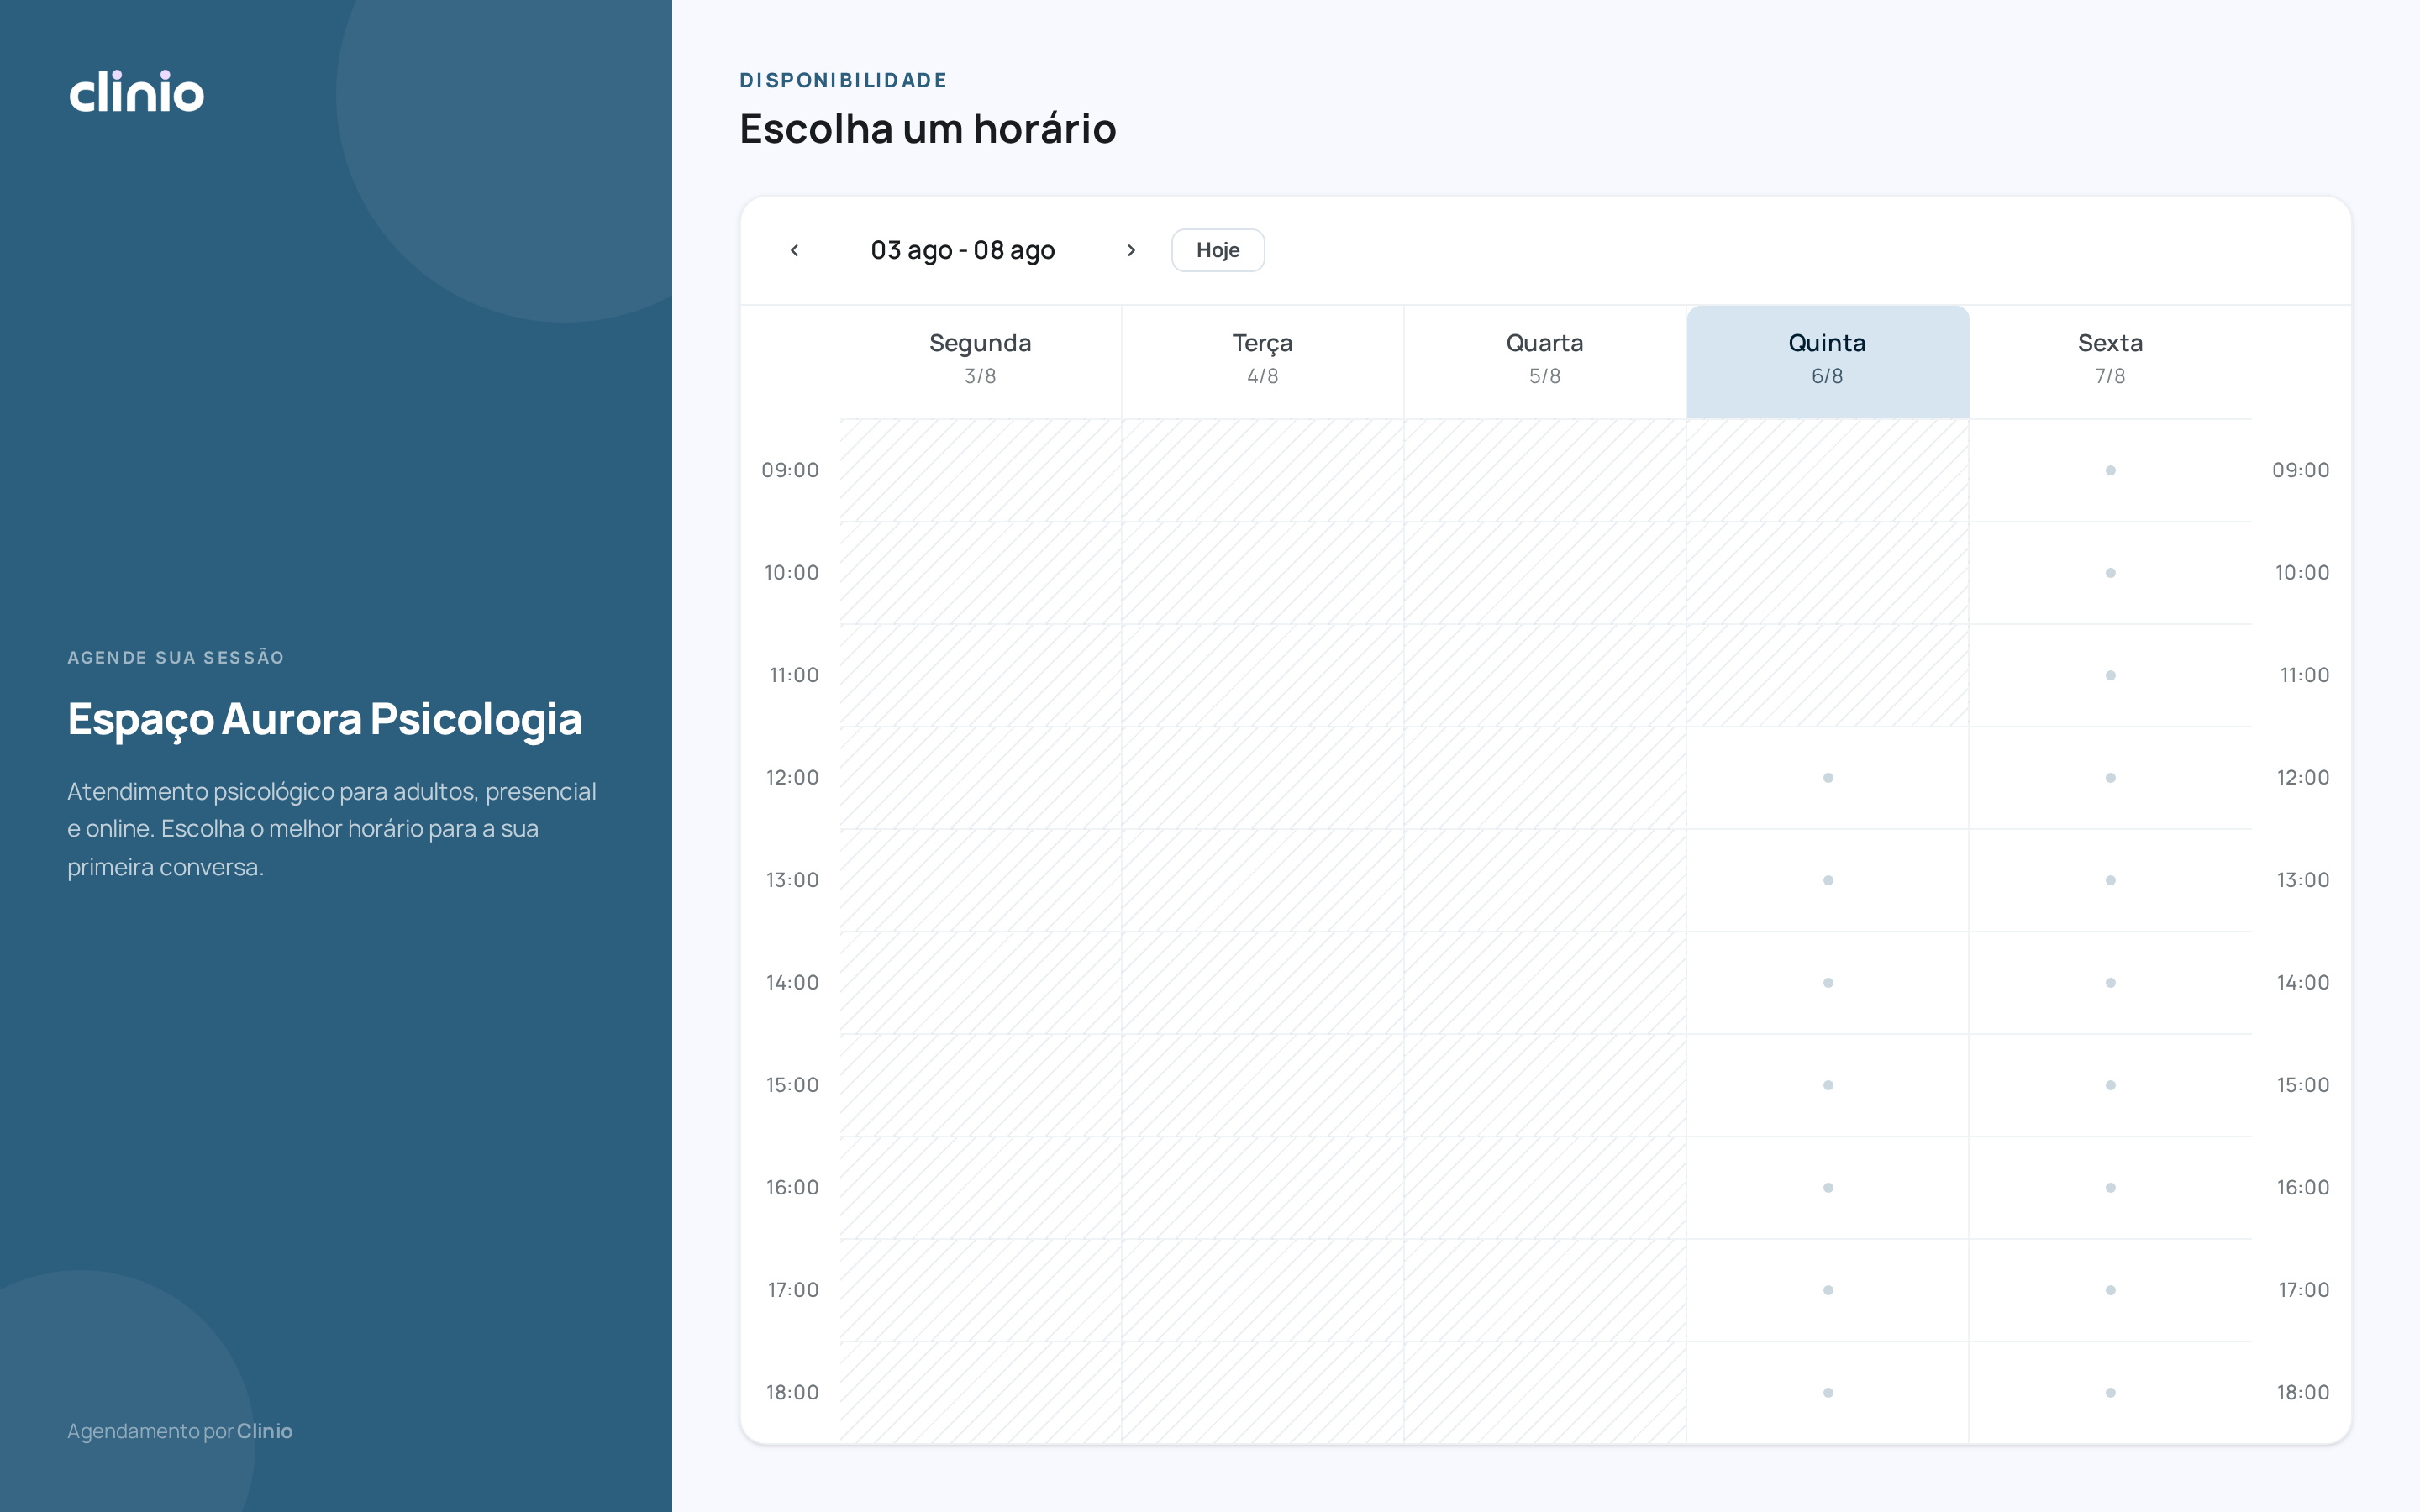The width and height of the screenshot is (2420, 1512).
Task: Click the unavailable Segunda 09:00 slot
Action: click(980, 470)
